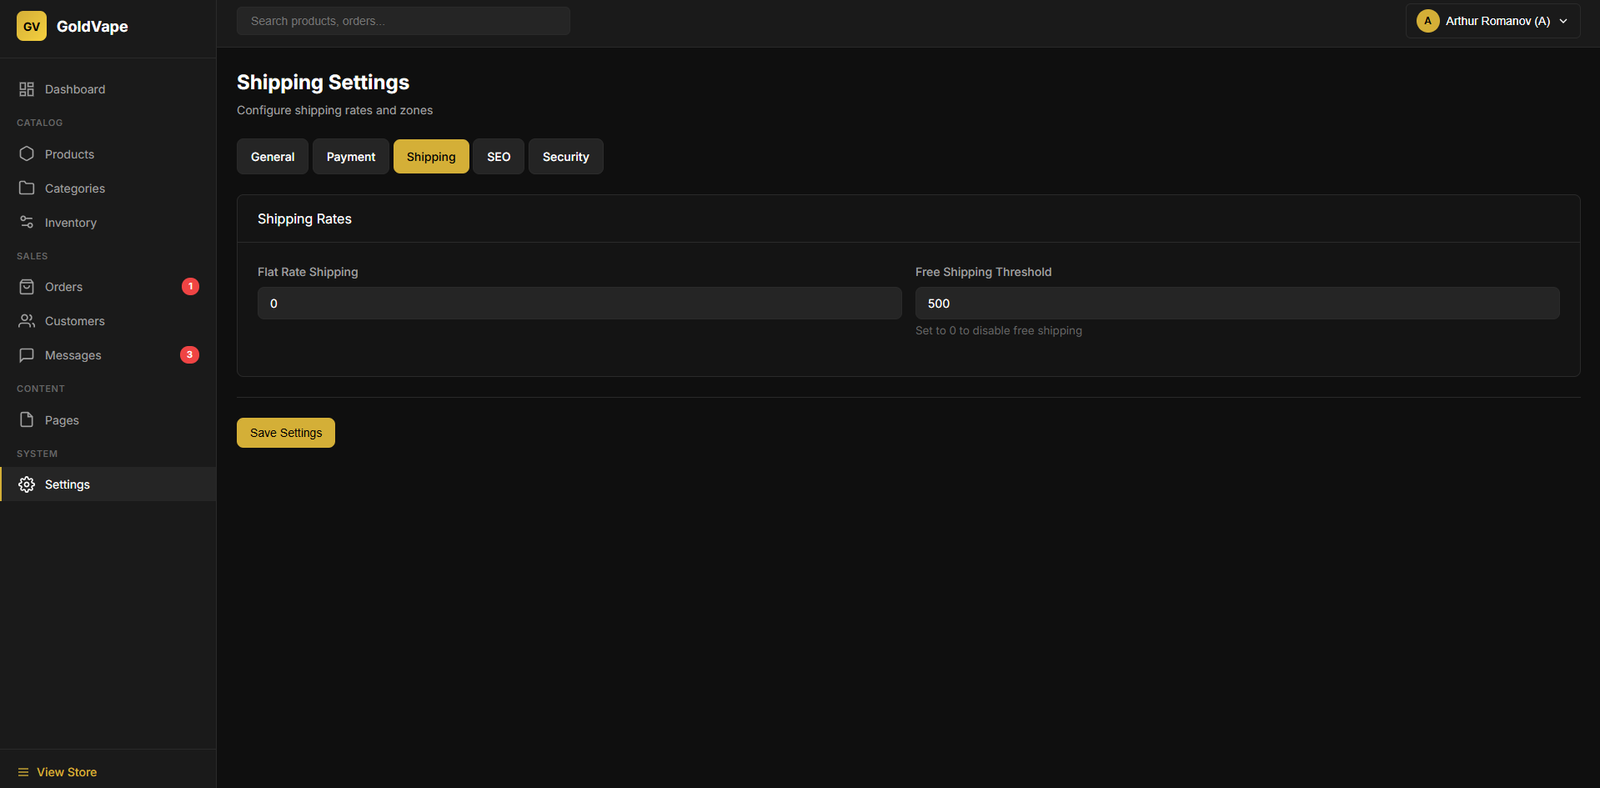This screenshot has height=788, width=1600.
Task: Expand the Arthur Romanov user dropdown chevron
Action: (x=1563, y=21)
